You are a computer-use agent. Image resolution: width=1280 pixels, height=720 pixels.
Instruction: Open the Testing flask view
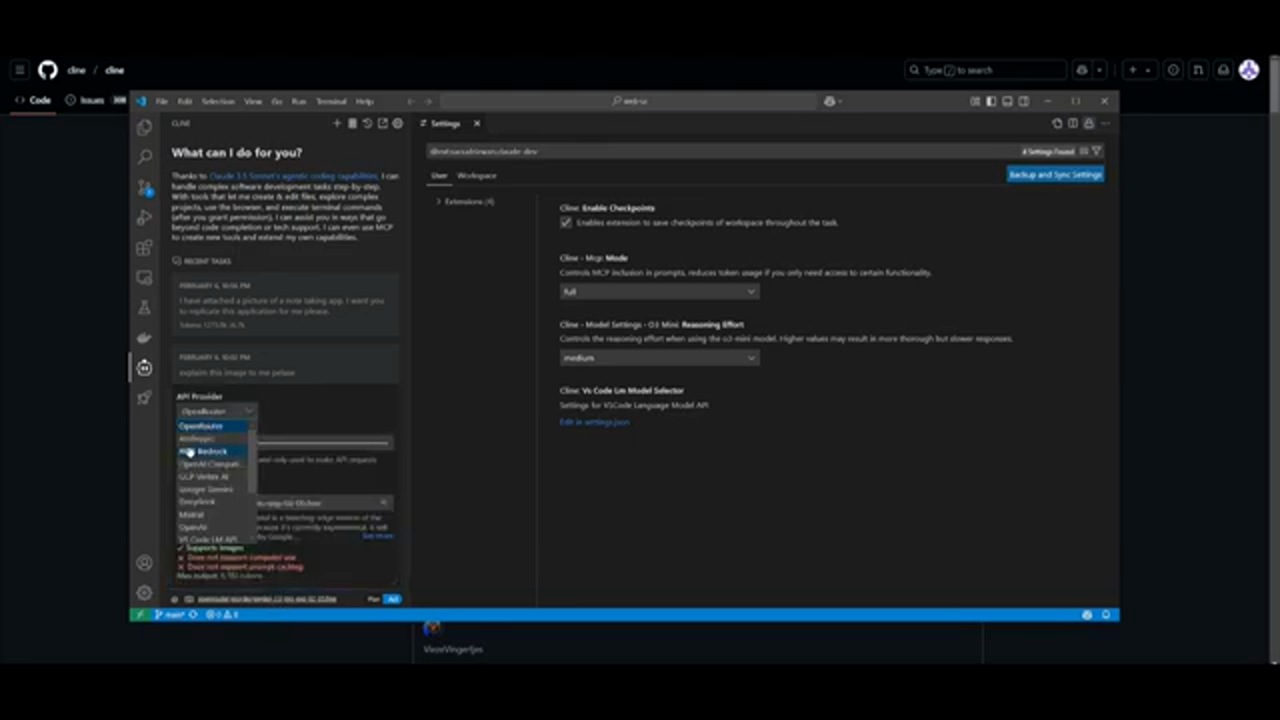145,307
